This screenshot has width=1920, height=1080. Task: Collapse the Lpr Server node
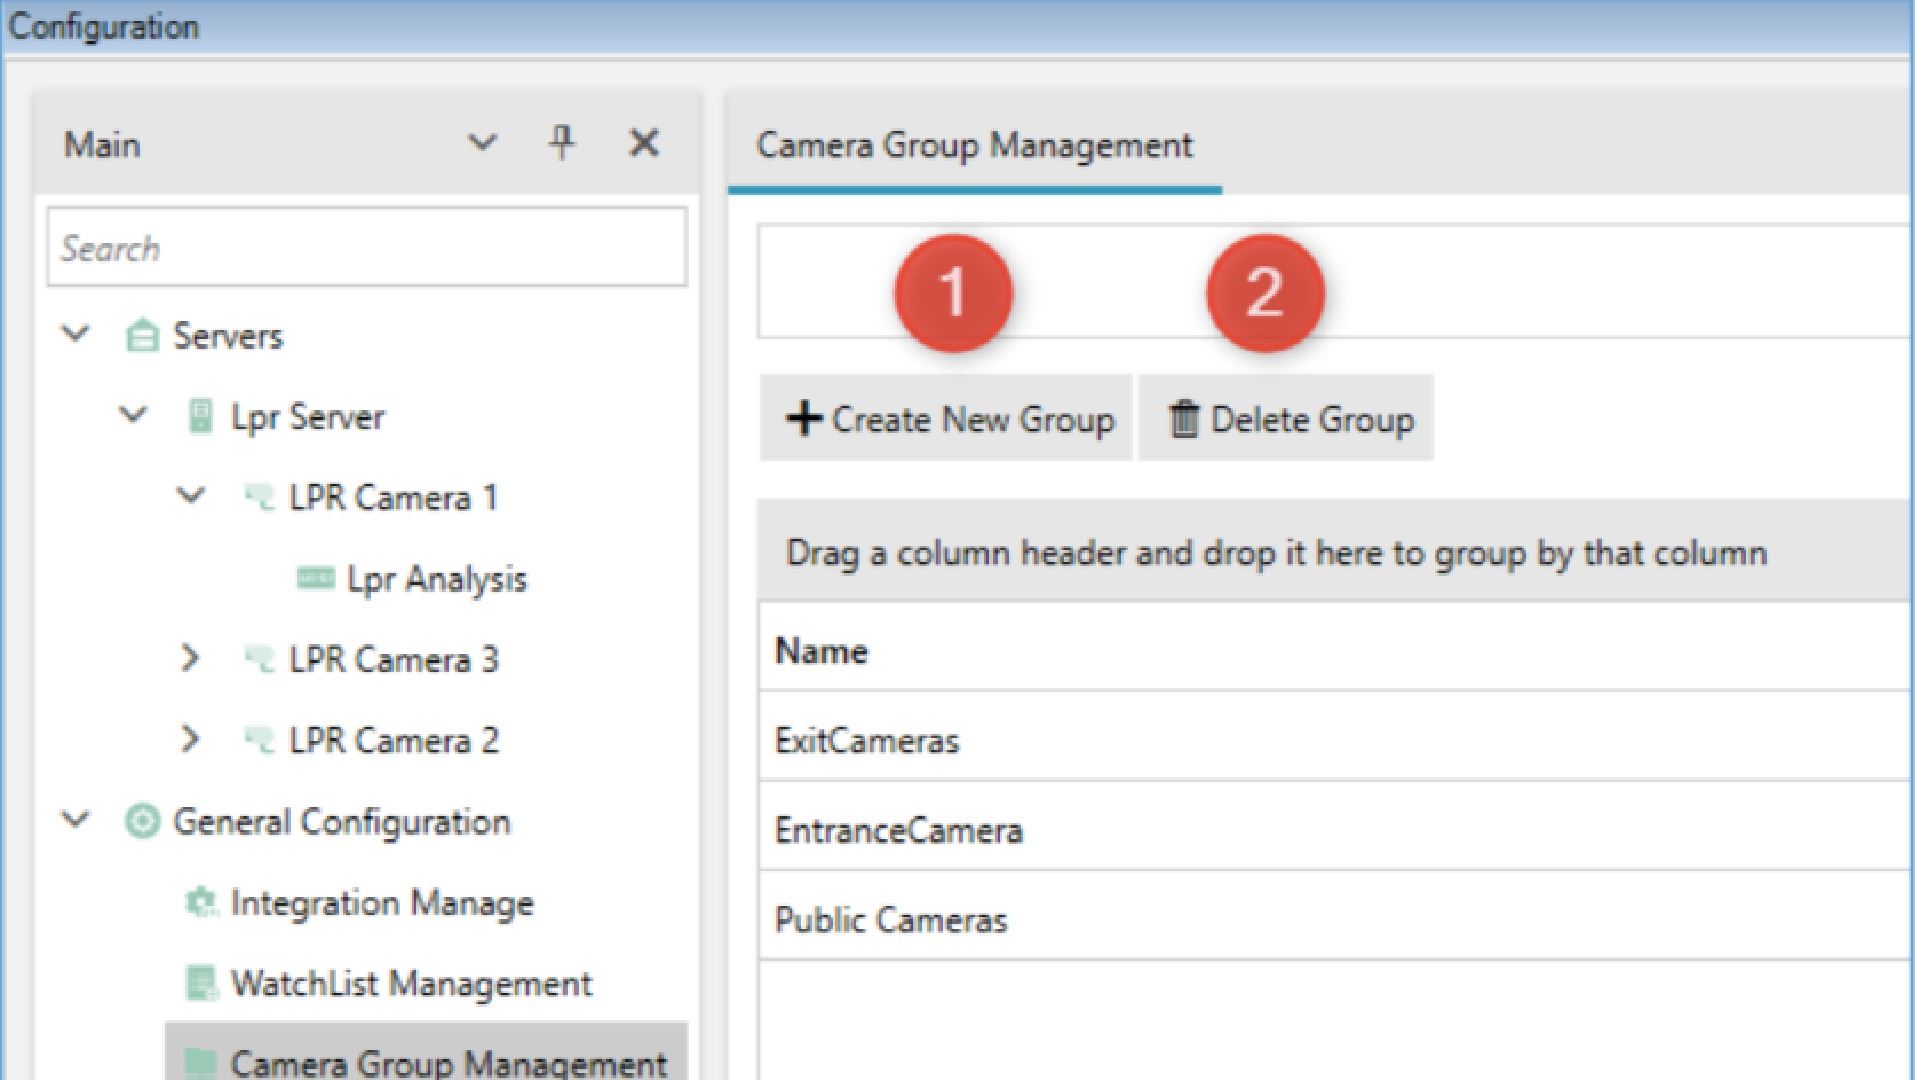[133, 414]
